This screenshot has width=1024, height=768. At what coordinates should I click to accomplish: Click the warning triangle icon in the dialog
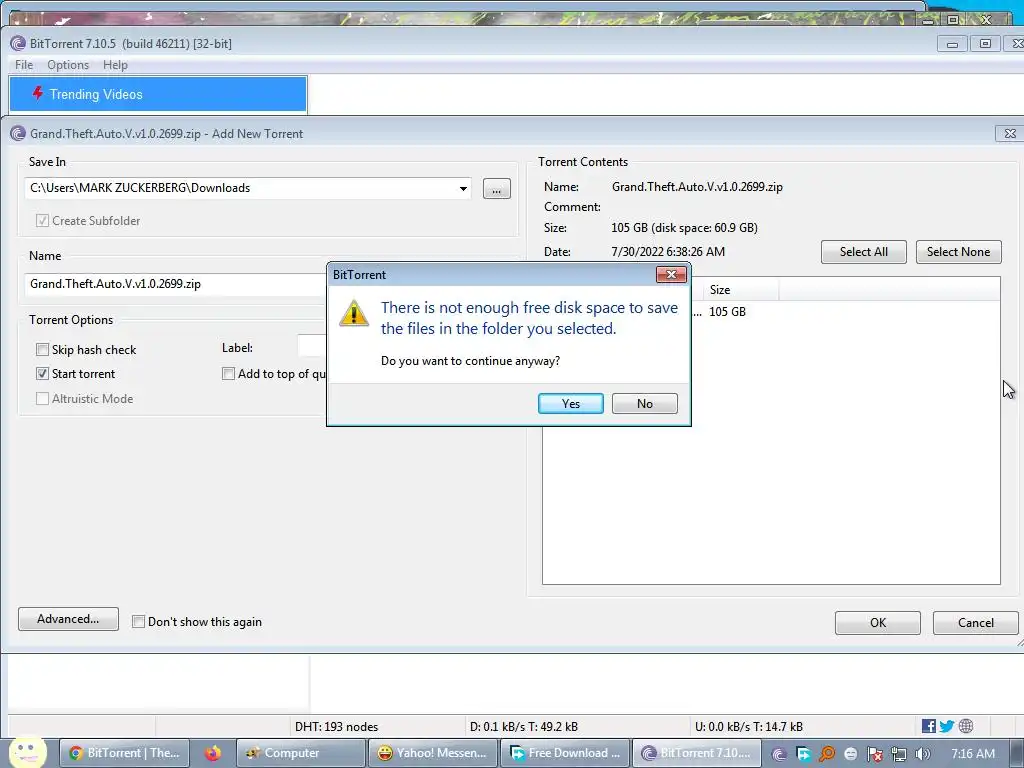point(354,313)
